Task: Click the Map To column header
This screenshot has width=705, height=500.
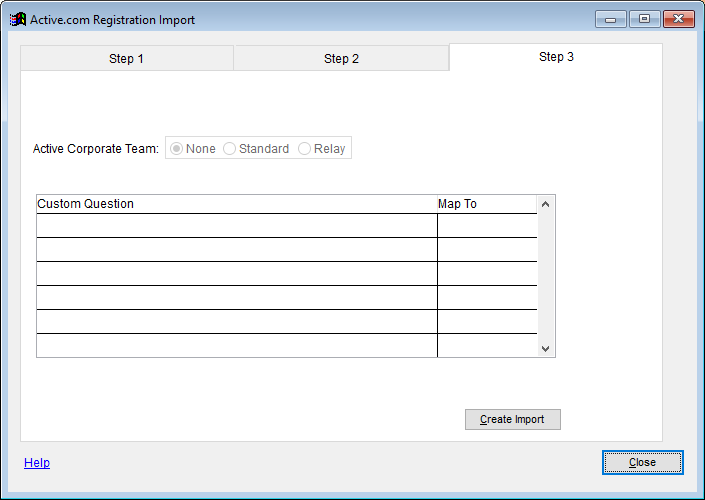Action: 487,204
